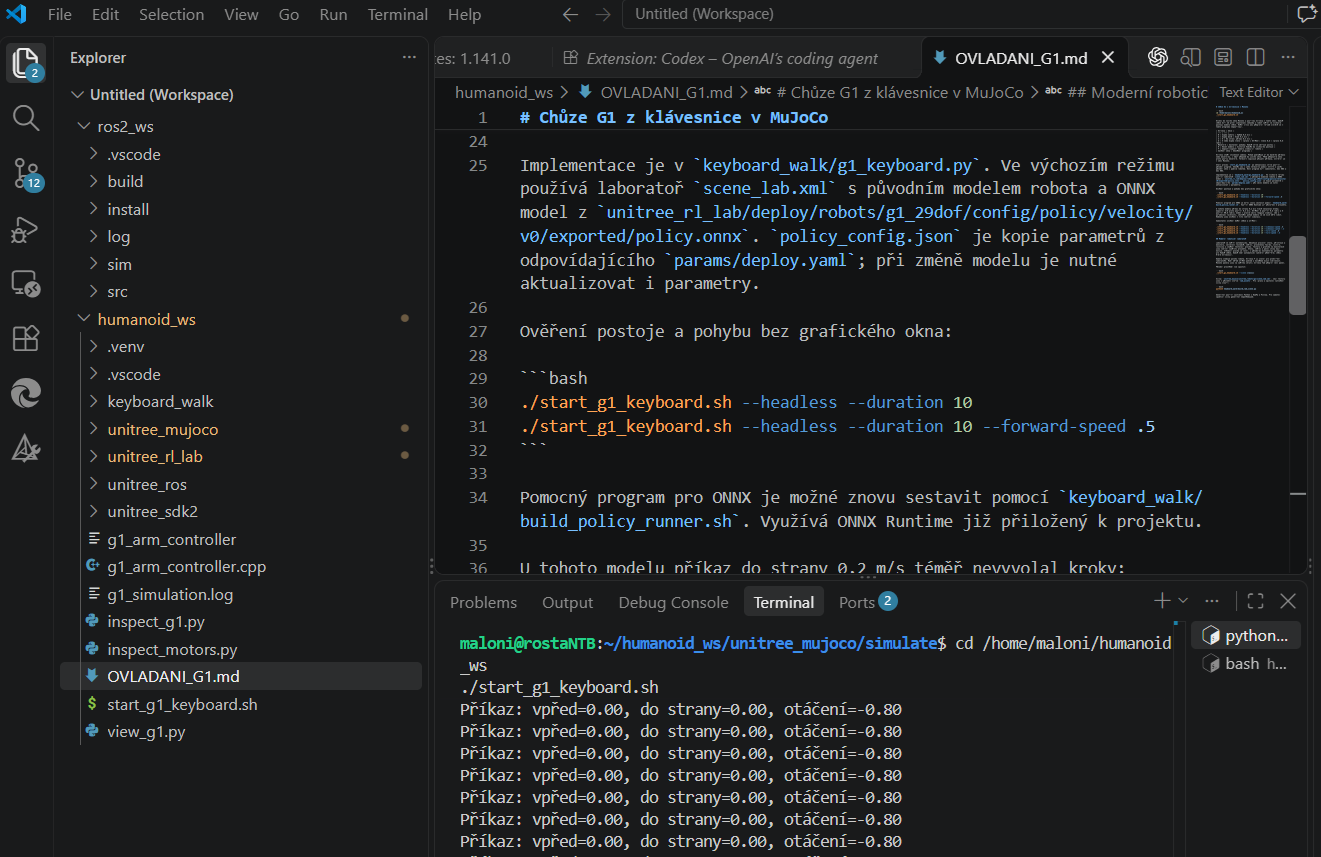Open markdown preview to the side
Image resolution: width=1321 pixels, height=857 pixels.
tap(1190, 57)
